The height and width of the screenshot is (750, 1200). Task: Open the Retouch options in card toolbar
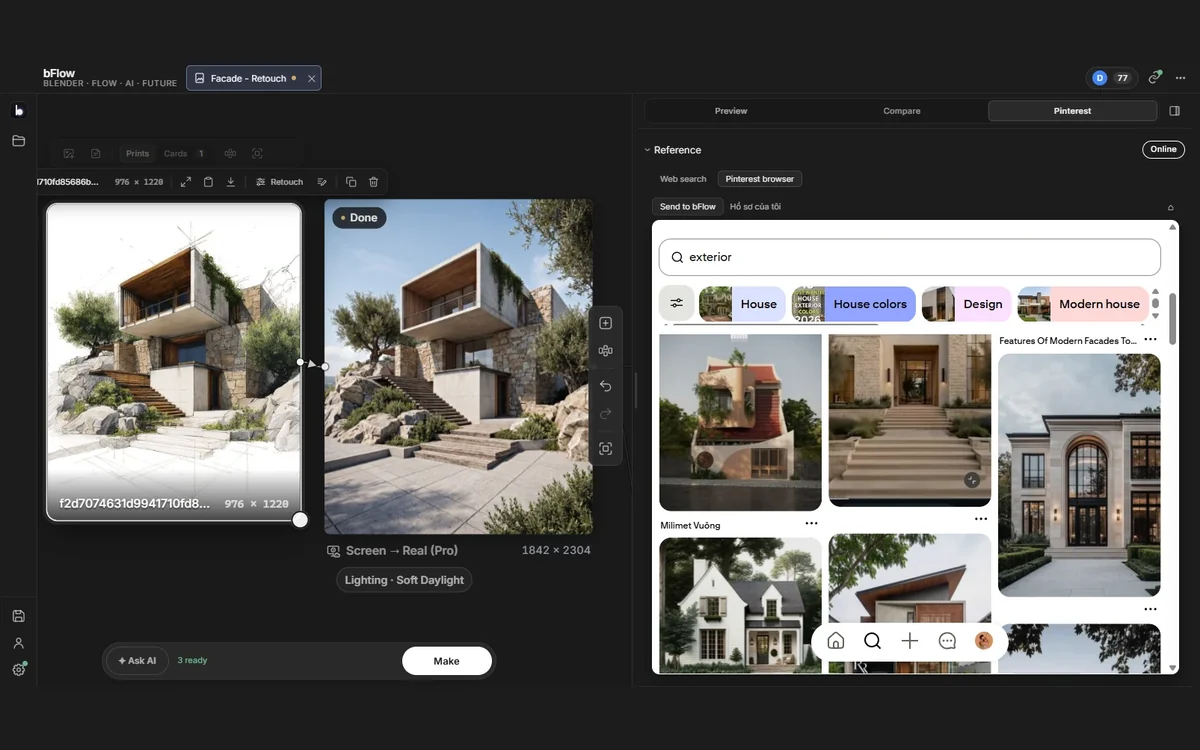(x=279, y=182)
